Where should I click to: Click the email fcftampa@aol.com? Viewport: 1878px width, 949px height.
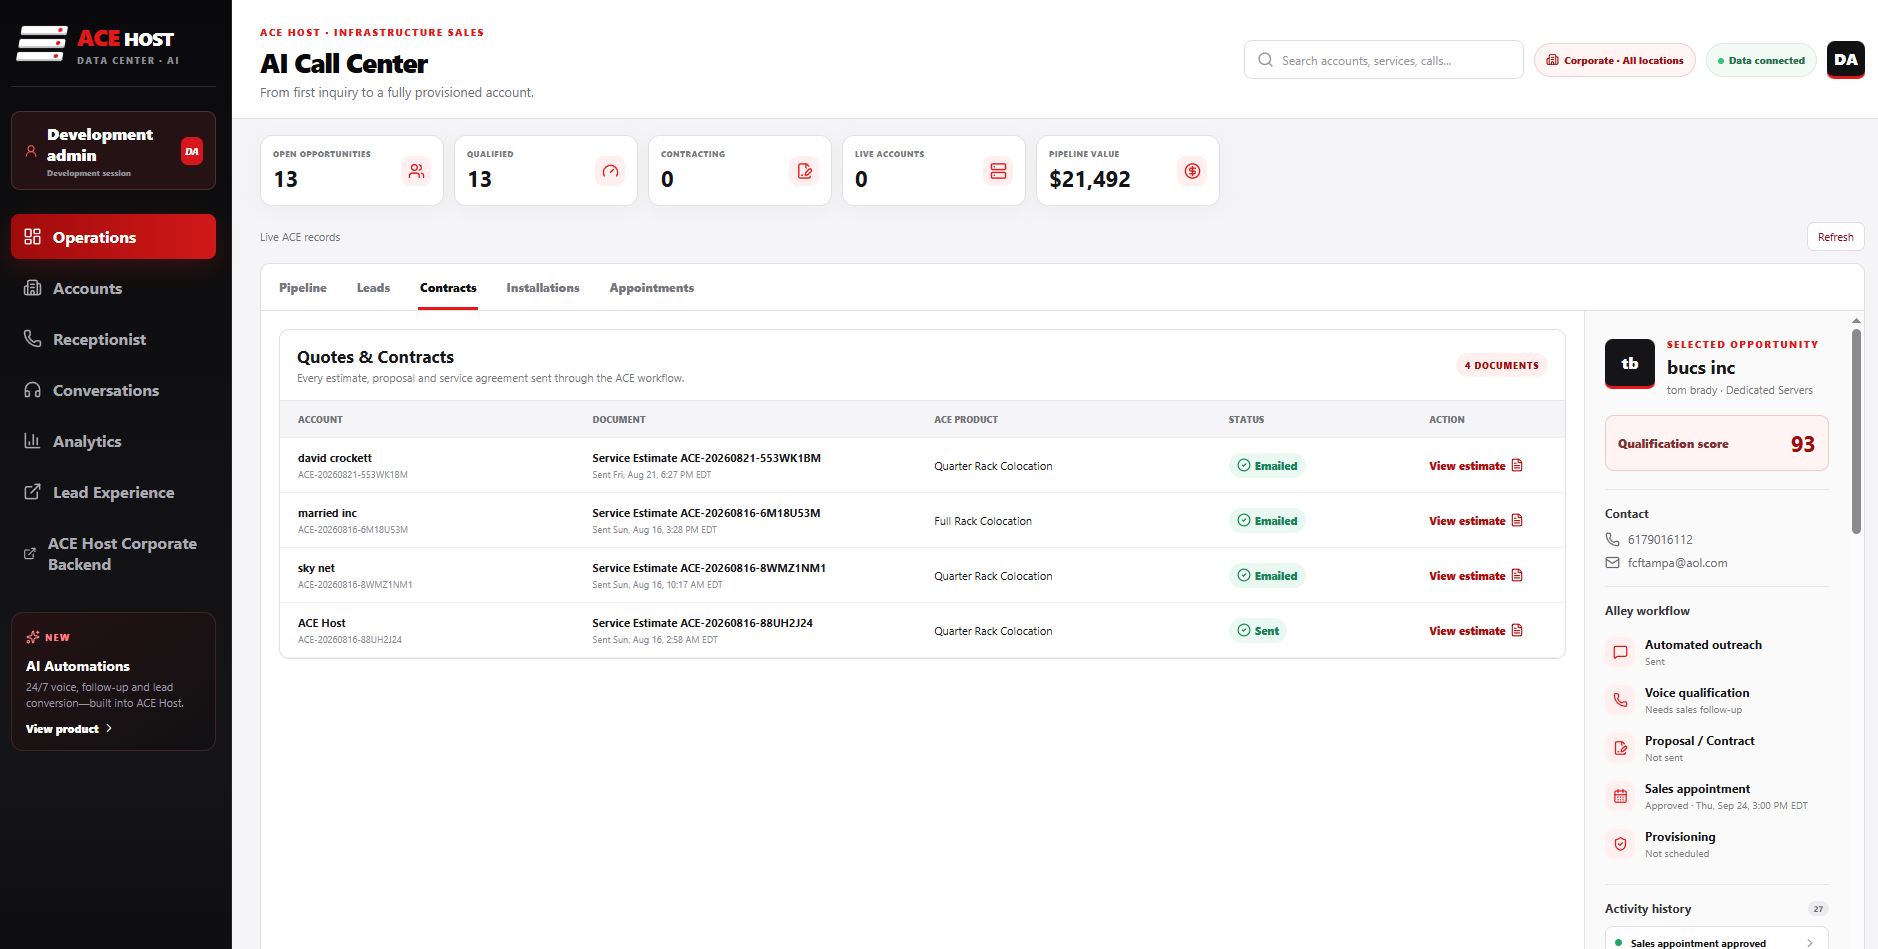1677,563
